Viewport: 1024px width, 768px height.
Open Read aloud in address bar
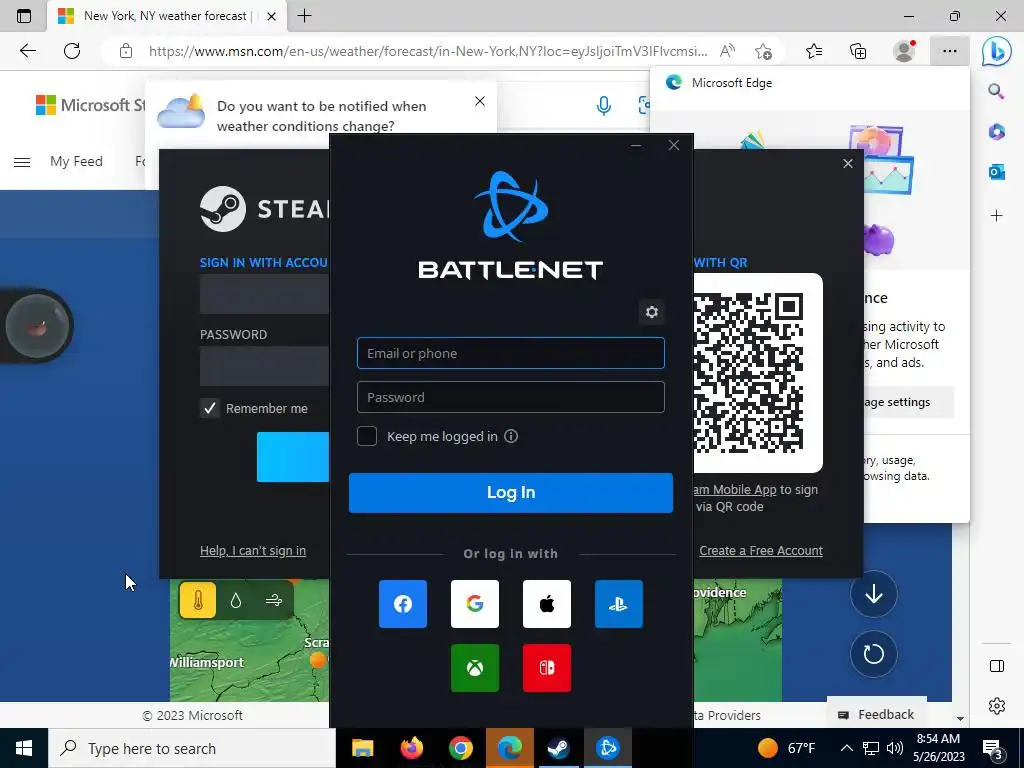click(x=727, y=51)
